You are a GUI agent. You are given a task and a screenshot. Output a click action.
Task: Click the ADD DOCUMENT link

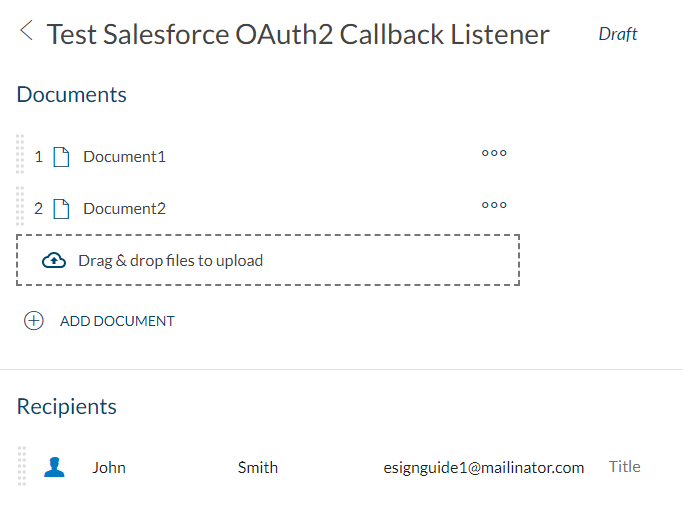[117, 321]
